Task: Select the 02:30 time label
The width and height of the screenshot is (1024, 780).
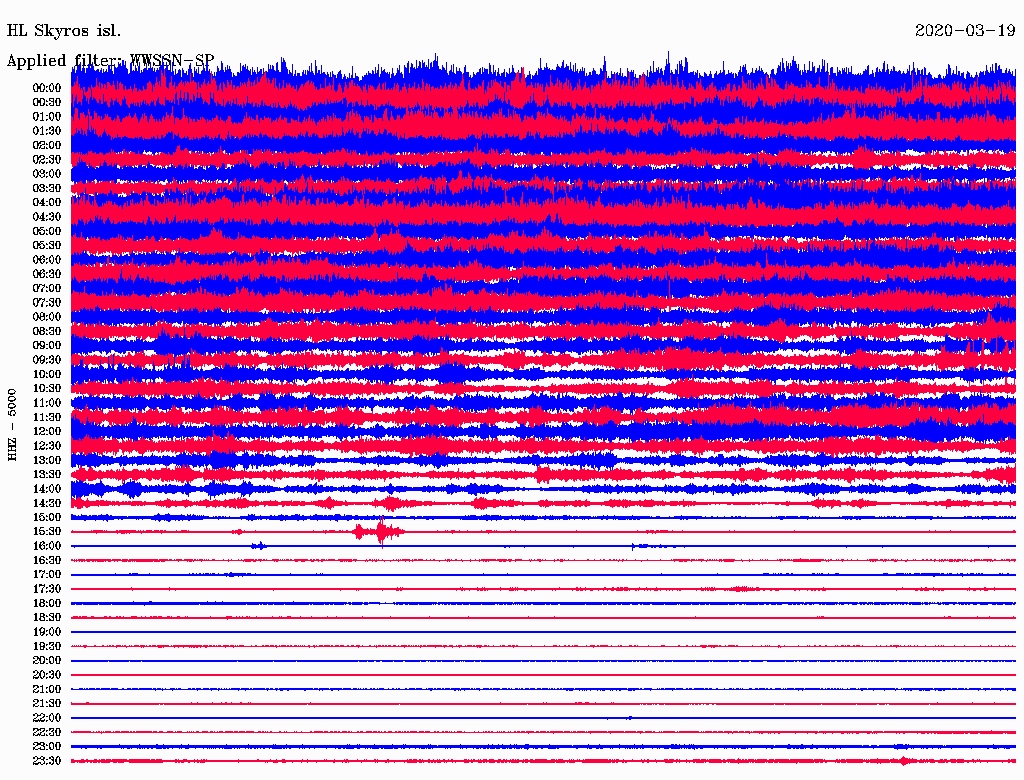Action: click(47, 159)
